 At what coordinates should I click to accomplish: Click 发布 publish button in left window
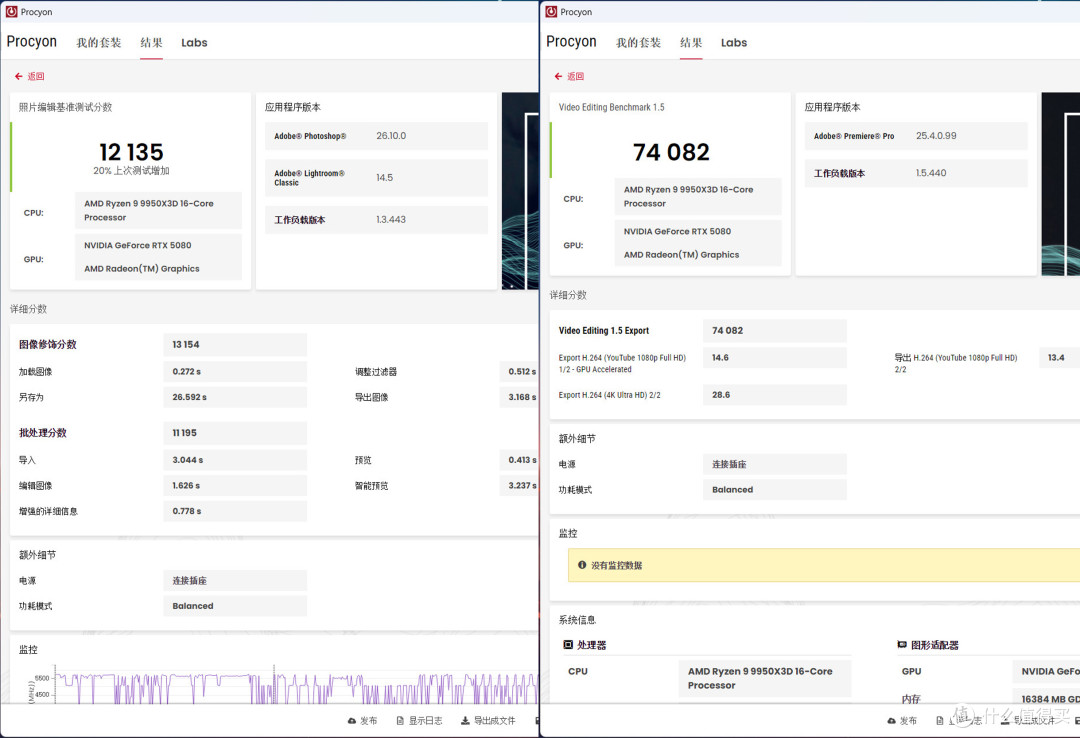pyautogui.click(x=362, y=720)
